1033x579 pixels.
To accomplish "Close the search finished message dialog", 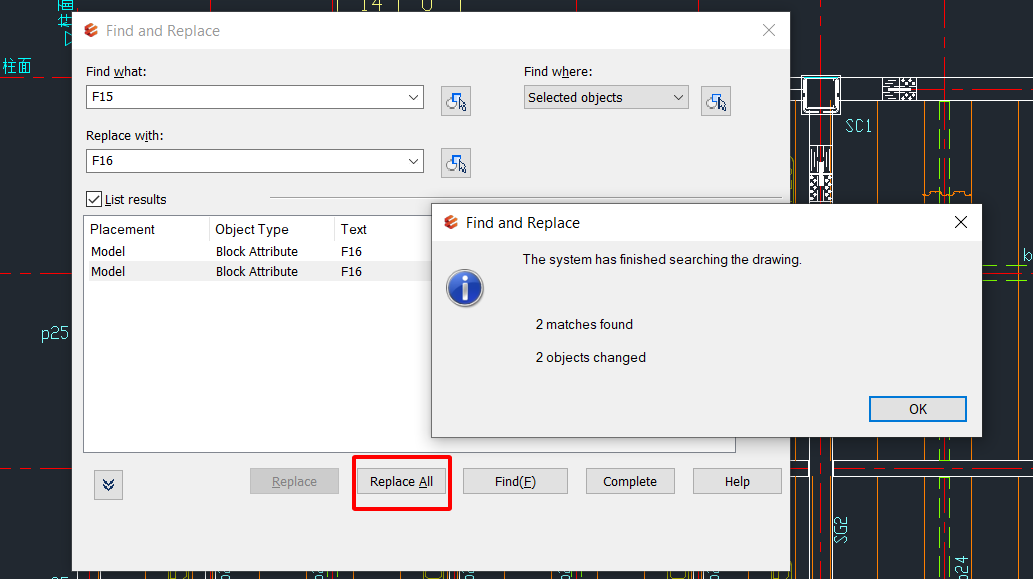I will click(x=960, y=223).
